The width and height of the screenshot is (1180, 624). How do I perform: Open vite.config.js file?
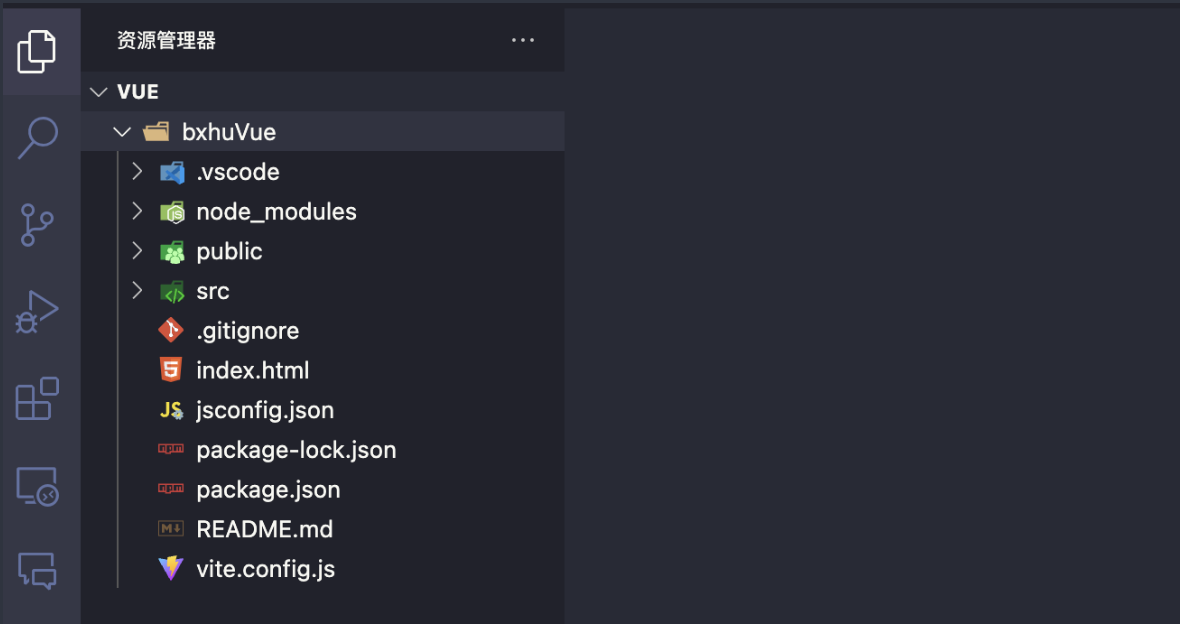[265, 569]
